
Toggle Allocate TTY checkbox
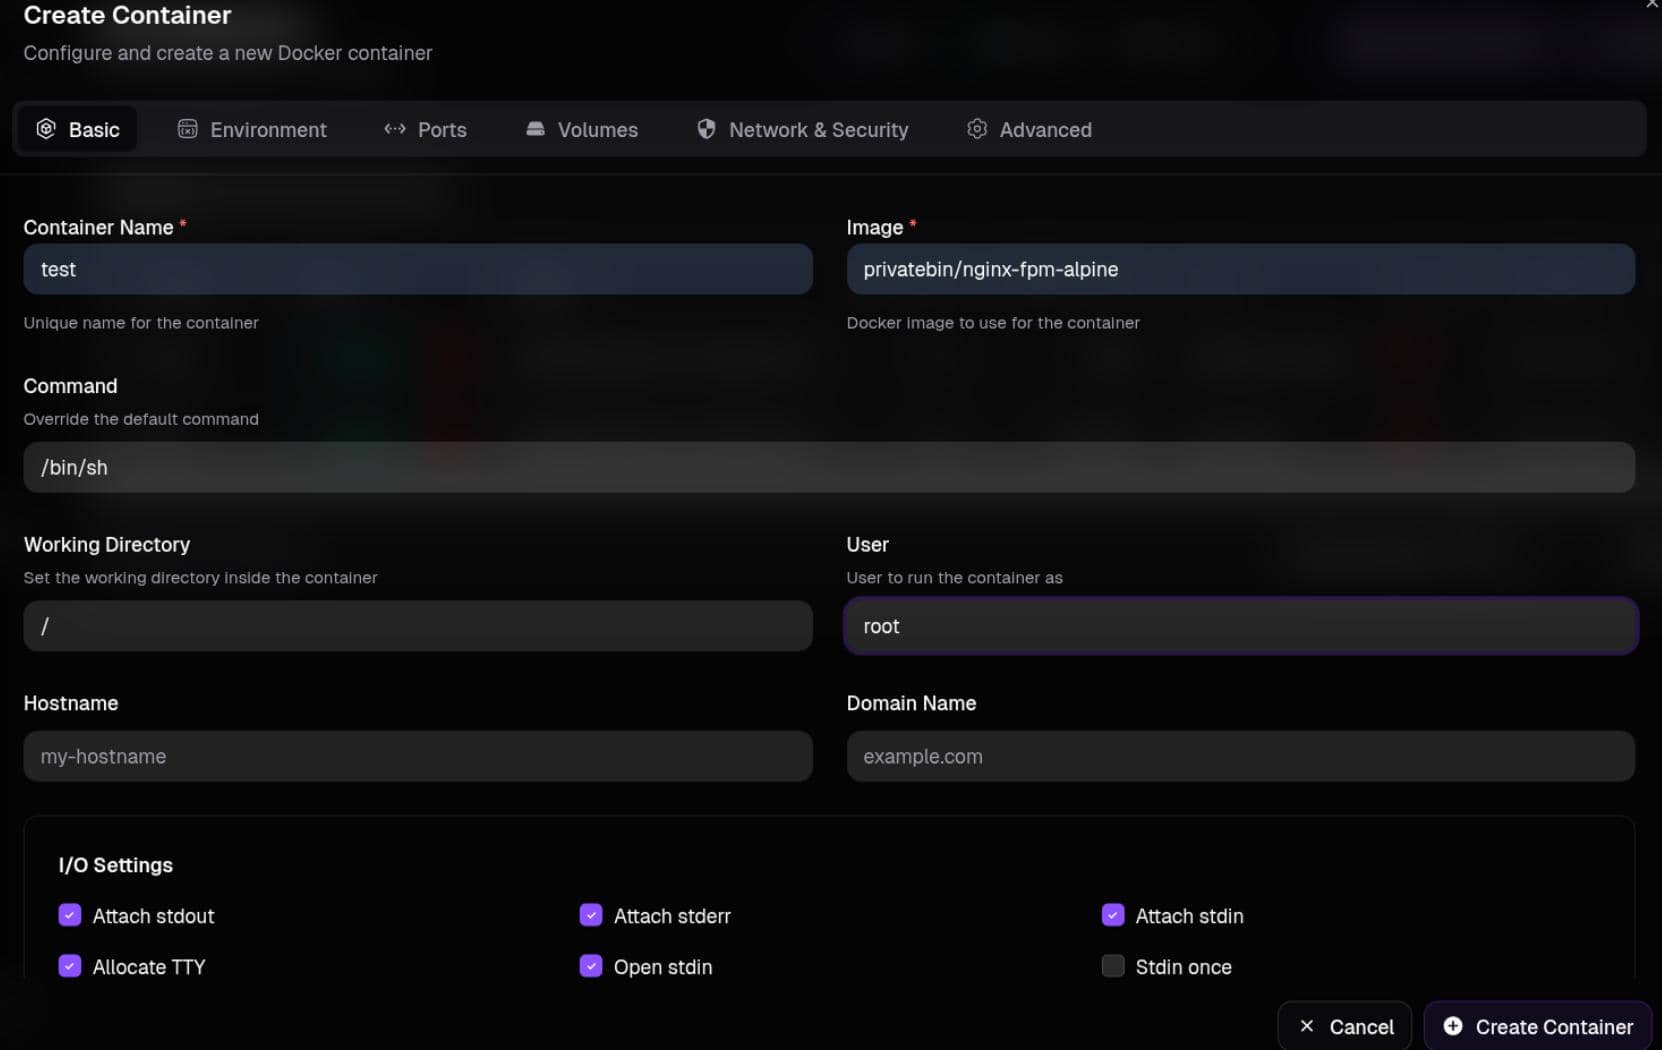click(x=70, y=966)
